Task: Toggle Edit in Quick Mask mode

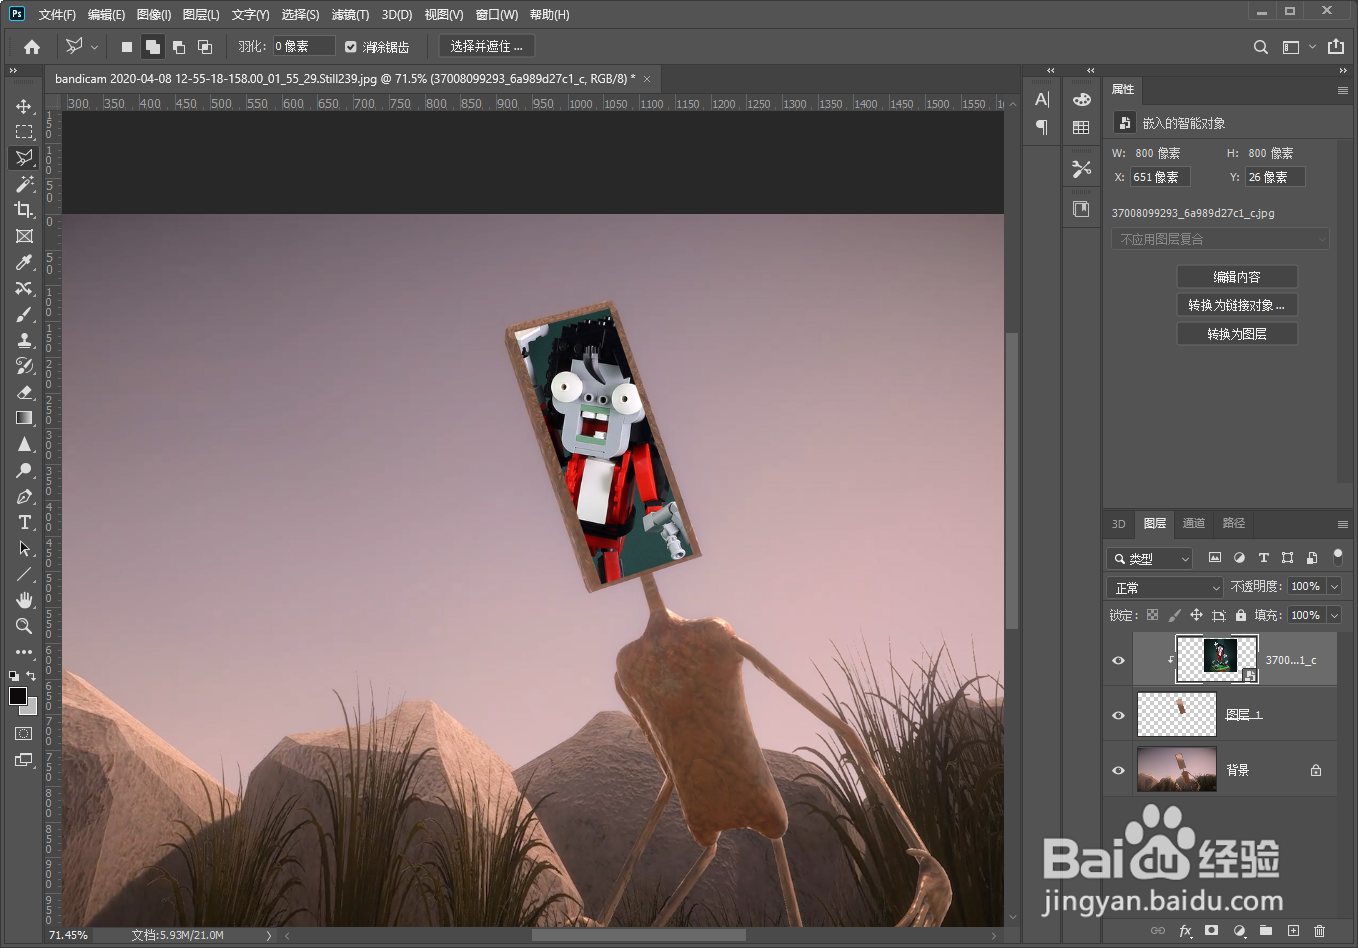Action: [x=24, y=733]
